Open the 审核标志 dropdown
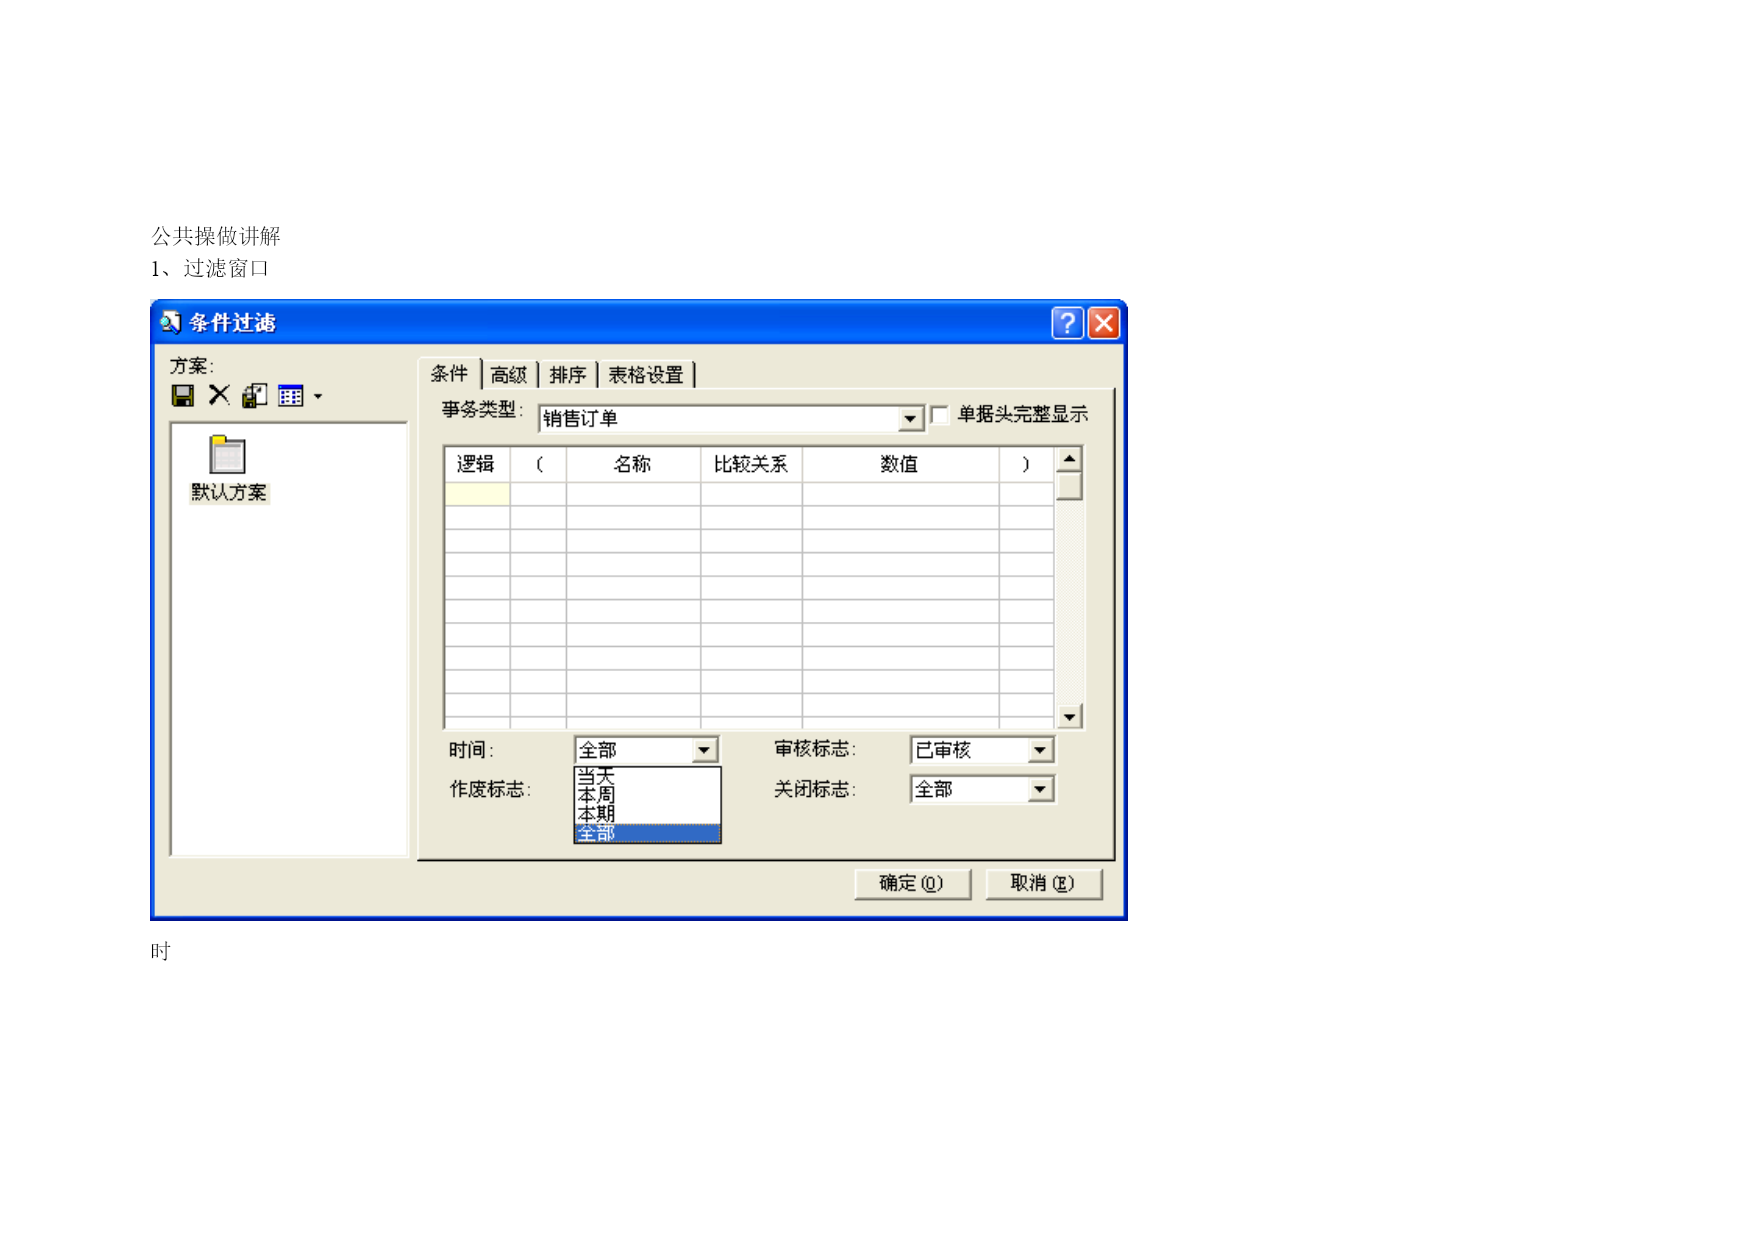This screenshot has height=1241, width=1754. point(1040,750)
